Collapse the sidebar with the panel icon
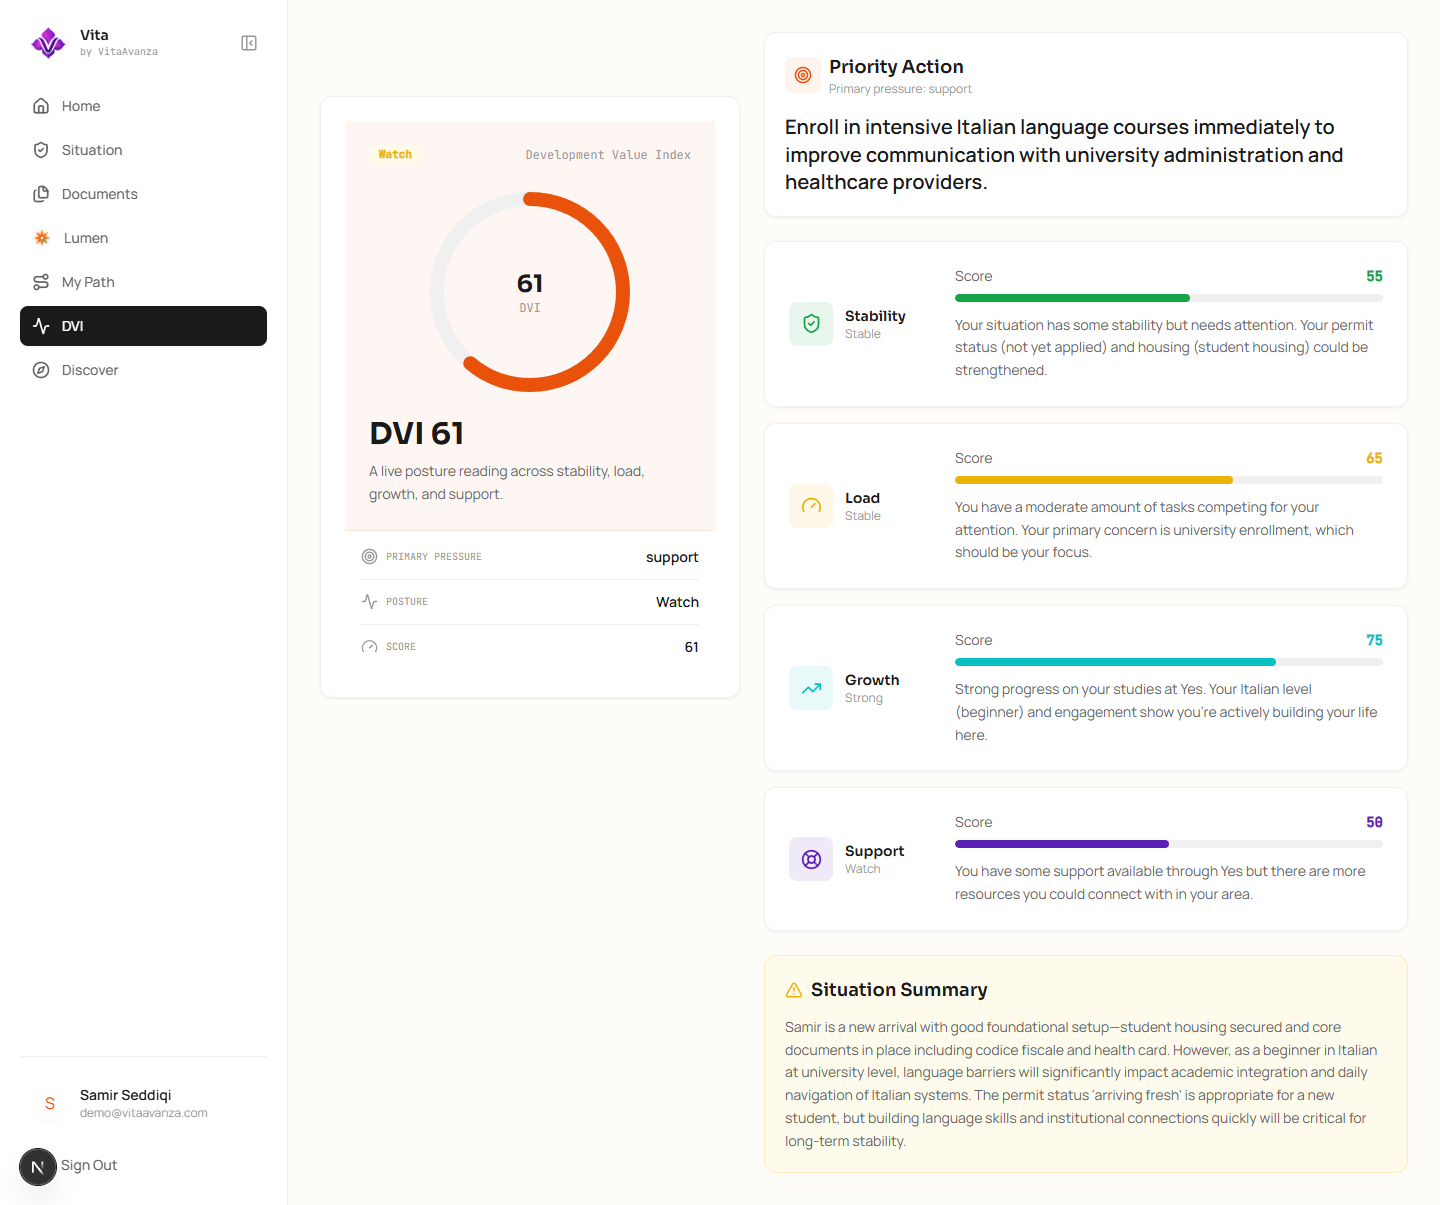 [x=249, y=43]
